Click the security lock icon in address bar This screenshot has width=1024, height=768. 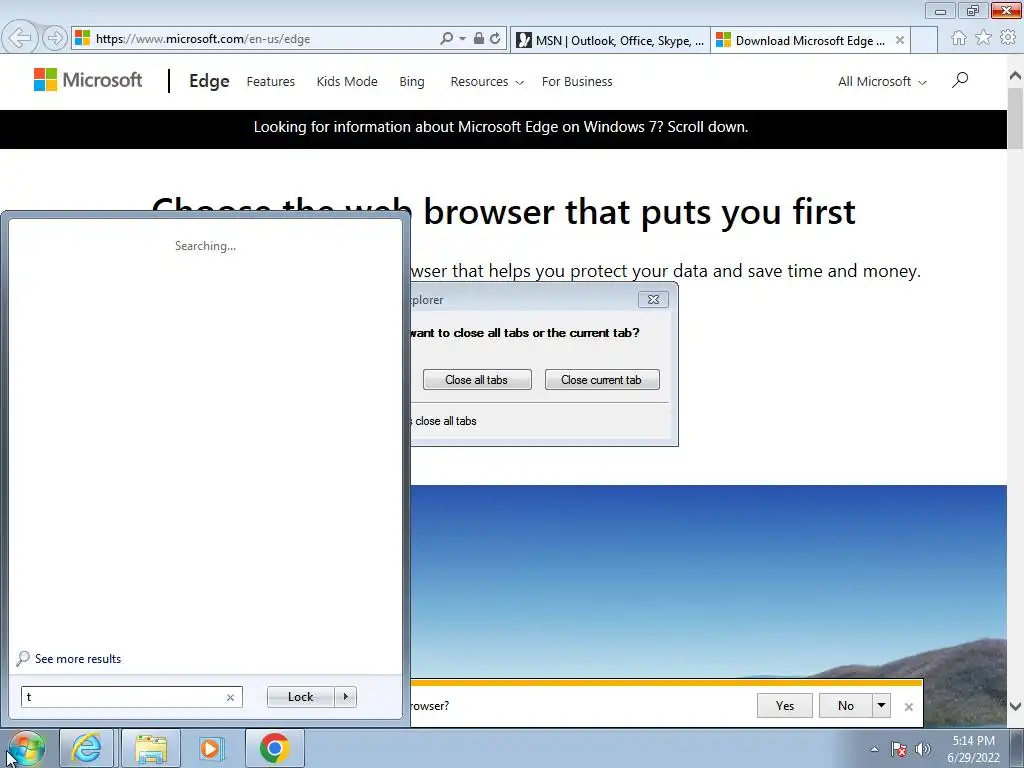pos(479,39)
